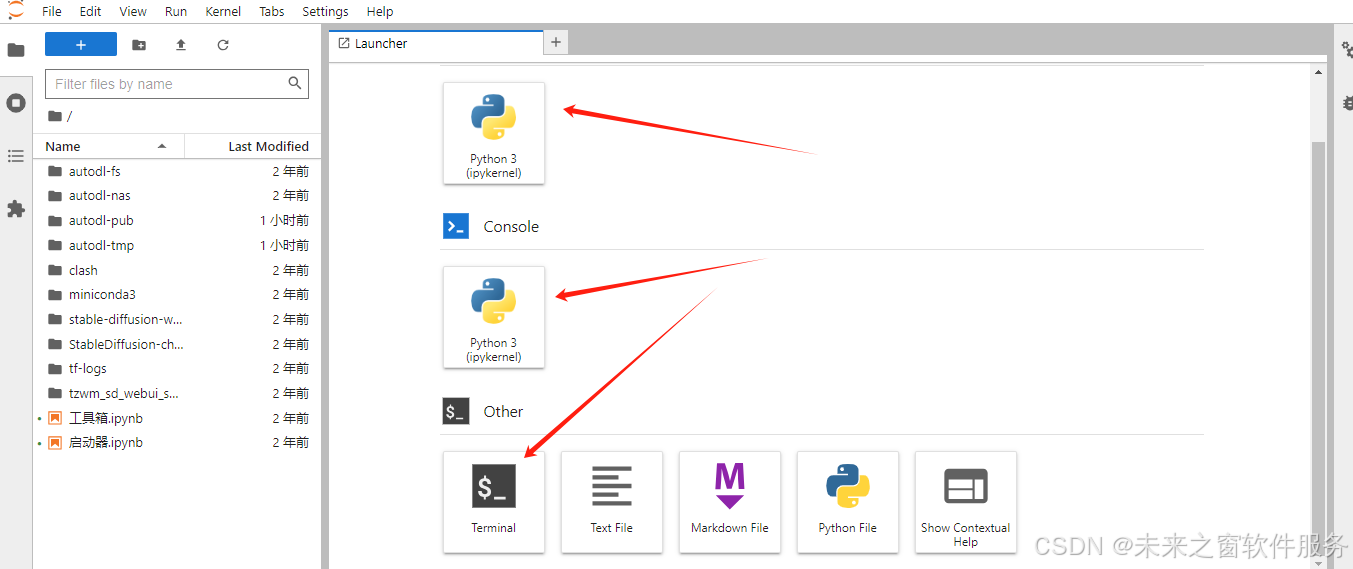Select the 工具箱.ipynb notebook file
1353x569 pixels.
177,418
